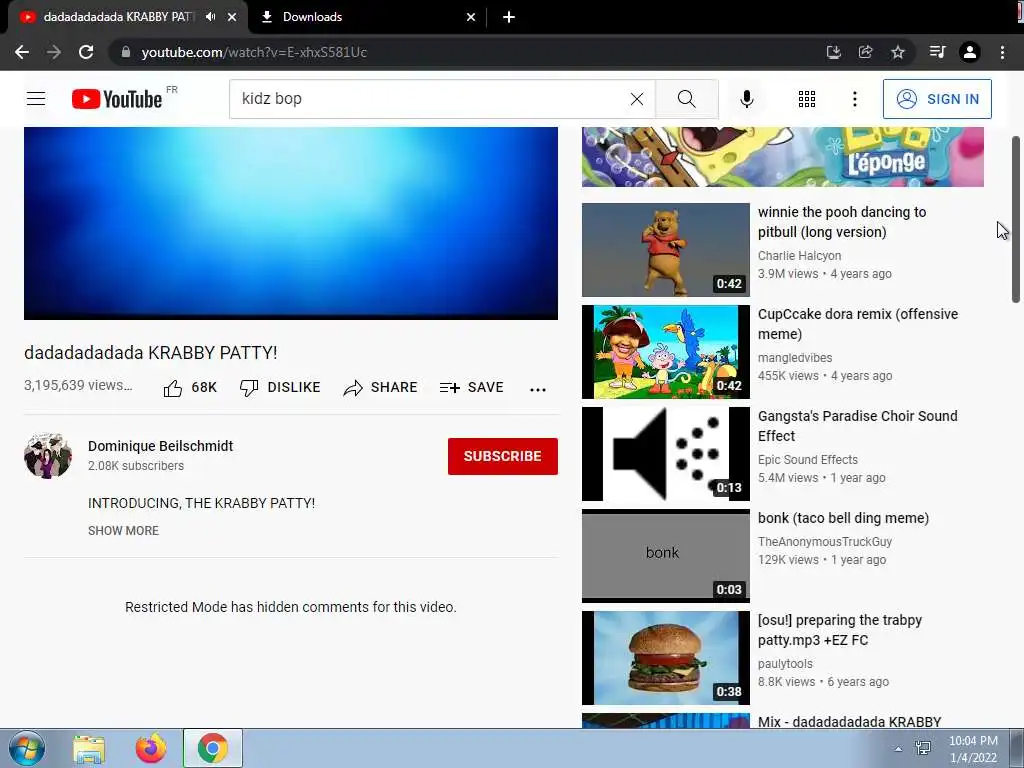
Task: Mute tab audio speaker icon
Action: click(210, 17)
